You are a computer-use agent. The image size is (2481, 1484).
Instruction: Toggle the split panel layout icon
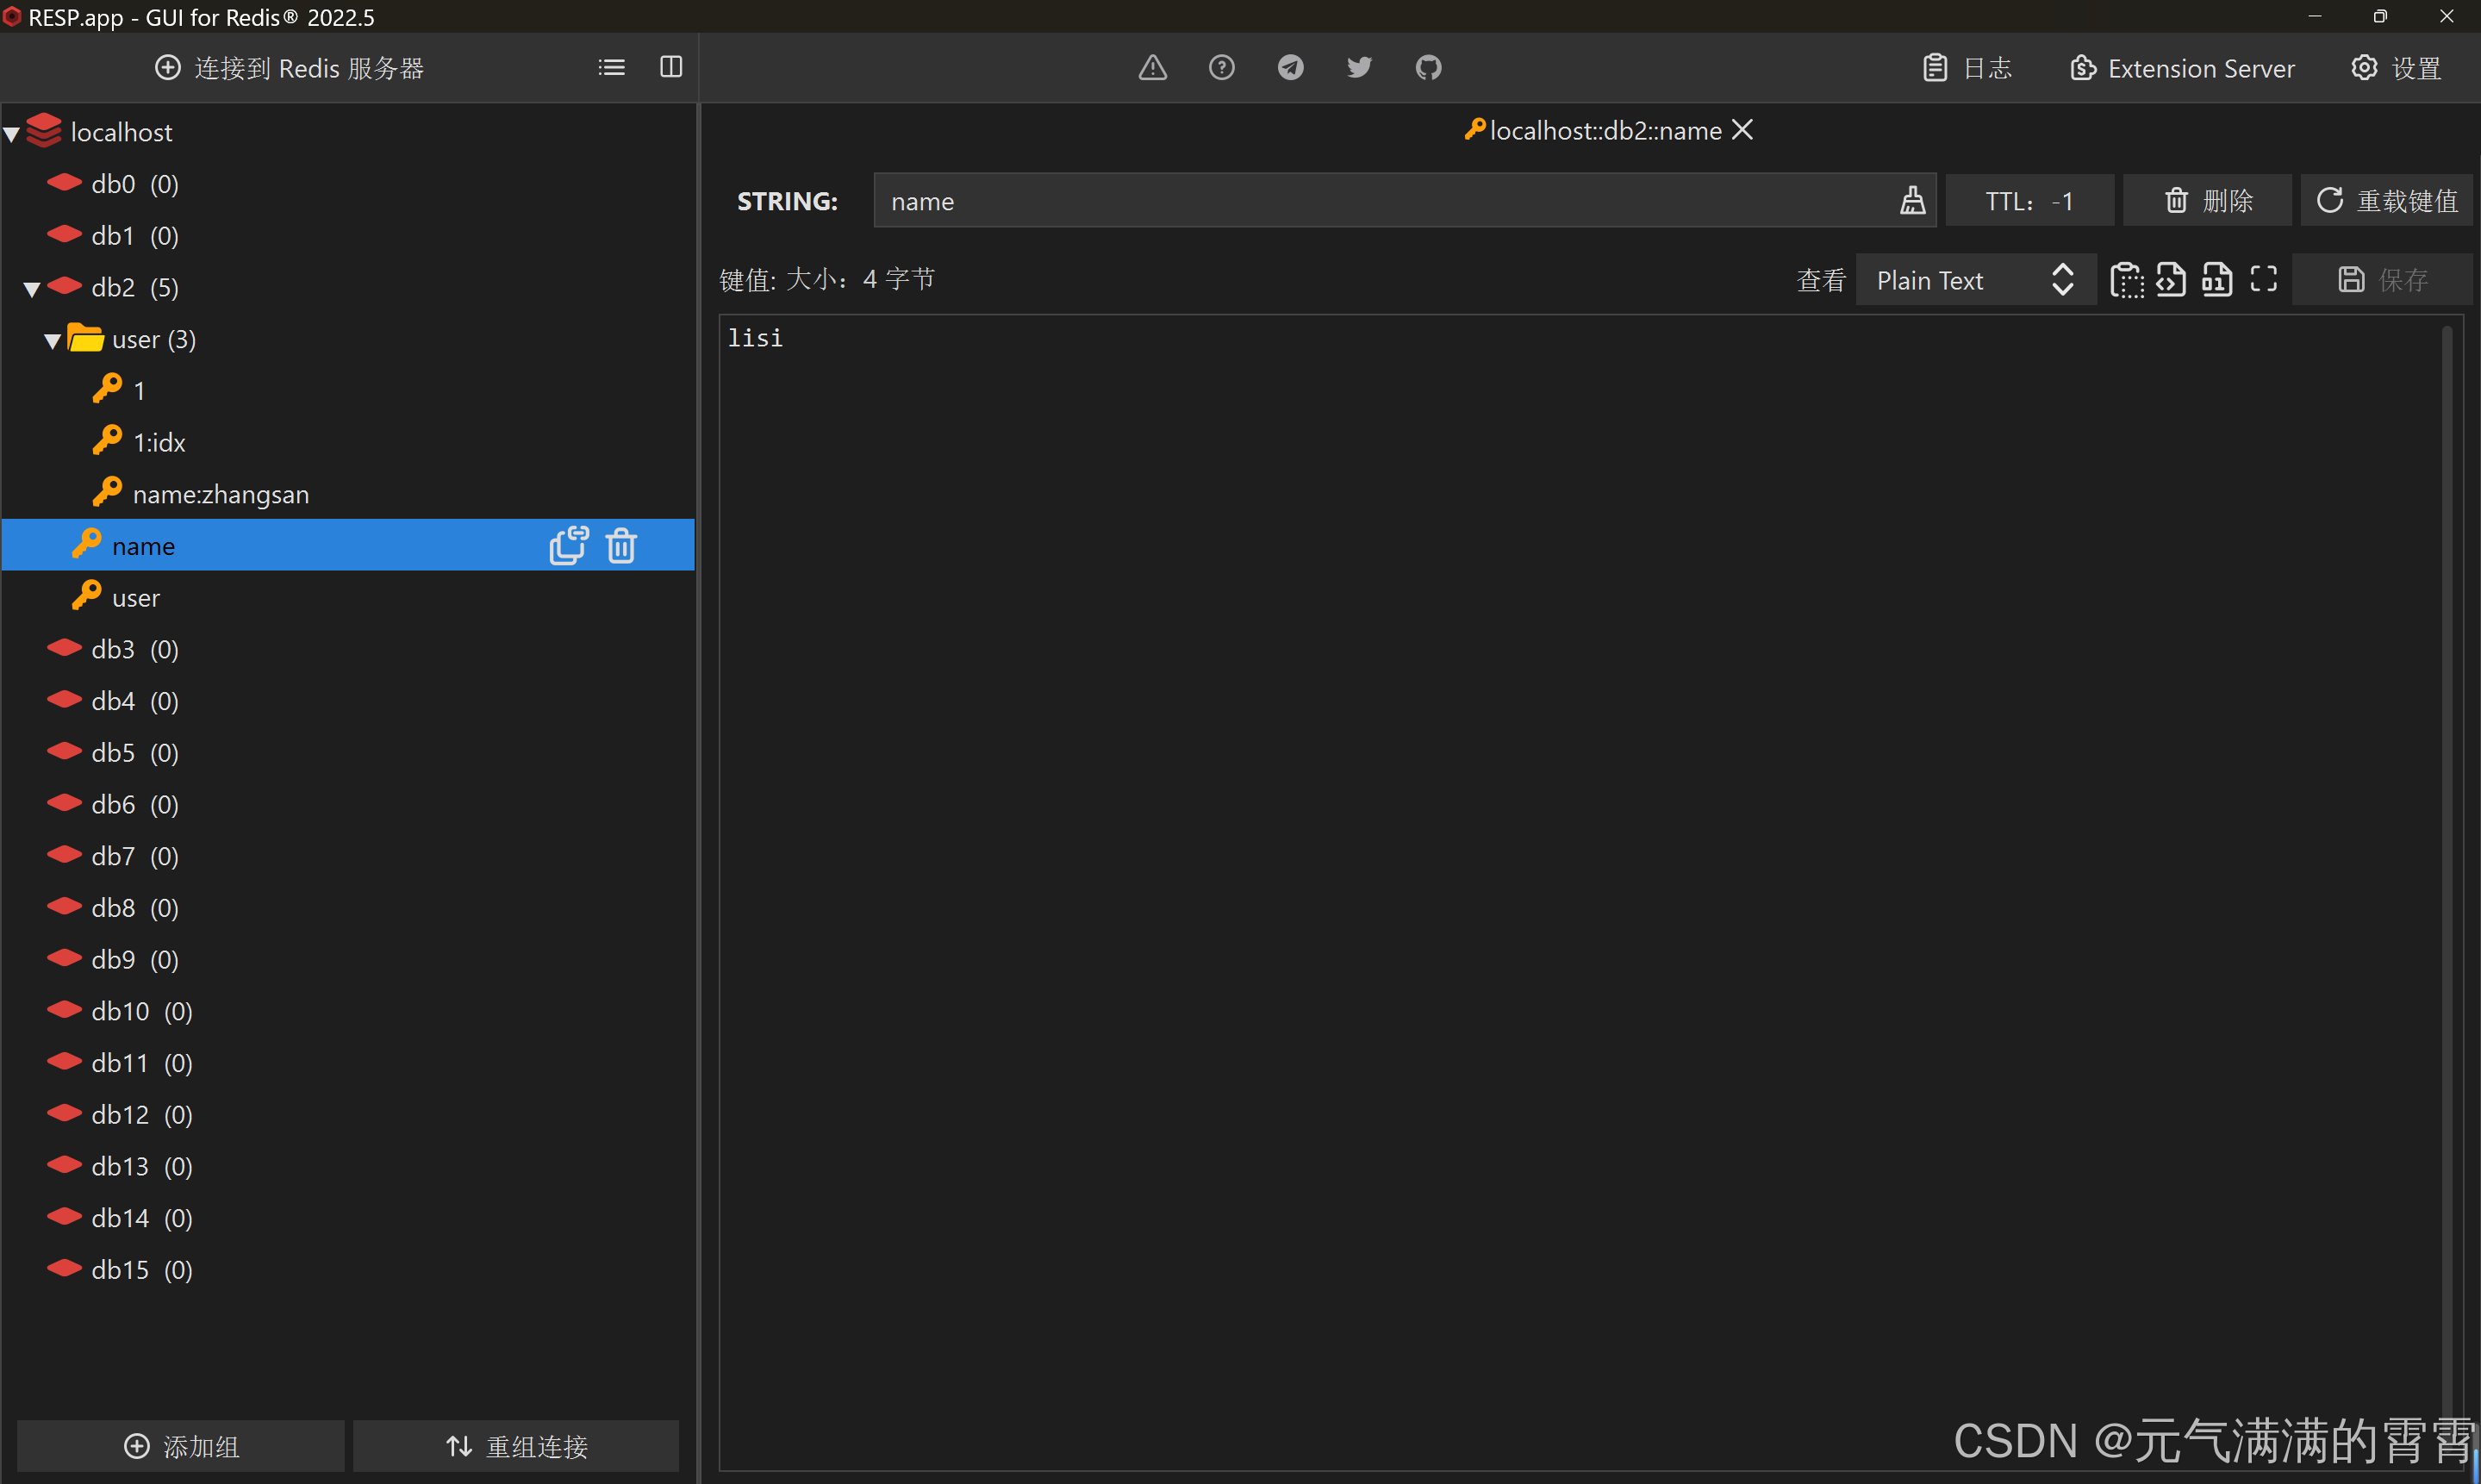pyautogui.click(x=671, y=68)
